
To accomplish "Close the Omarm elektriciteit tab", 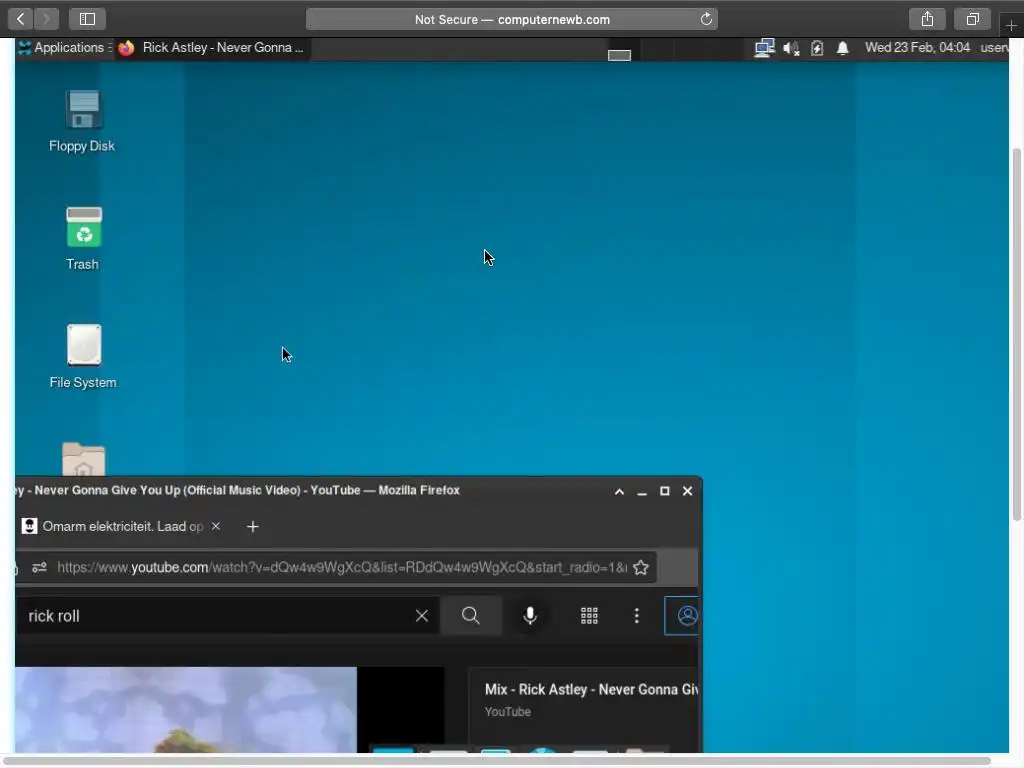I will click(216, 526).
